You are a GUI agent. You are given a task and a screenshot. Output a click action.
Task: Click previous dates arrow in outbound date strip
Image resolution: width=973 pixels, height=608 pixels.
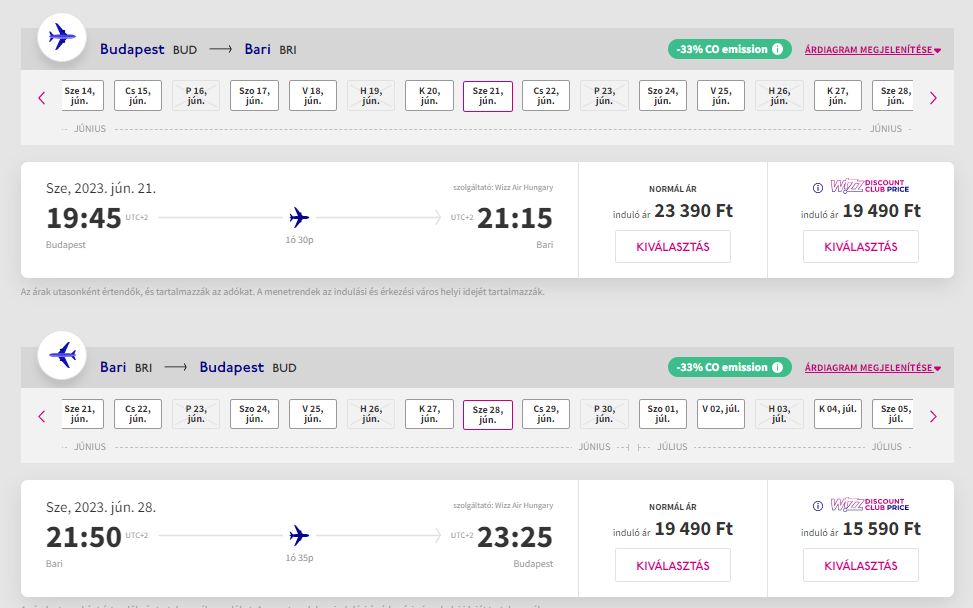(x=42, y=98)
